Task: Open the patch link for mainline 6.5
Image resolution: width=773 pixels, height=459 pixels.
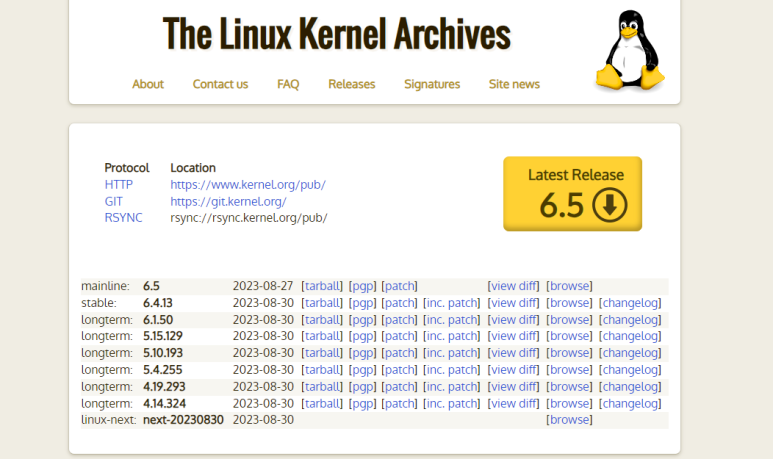Action: pos(399,286)
